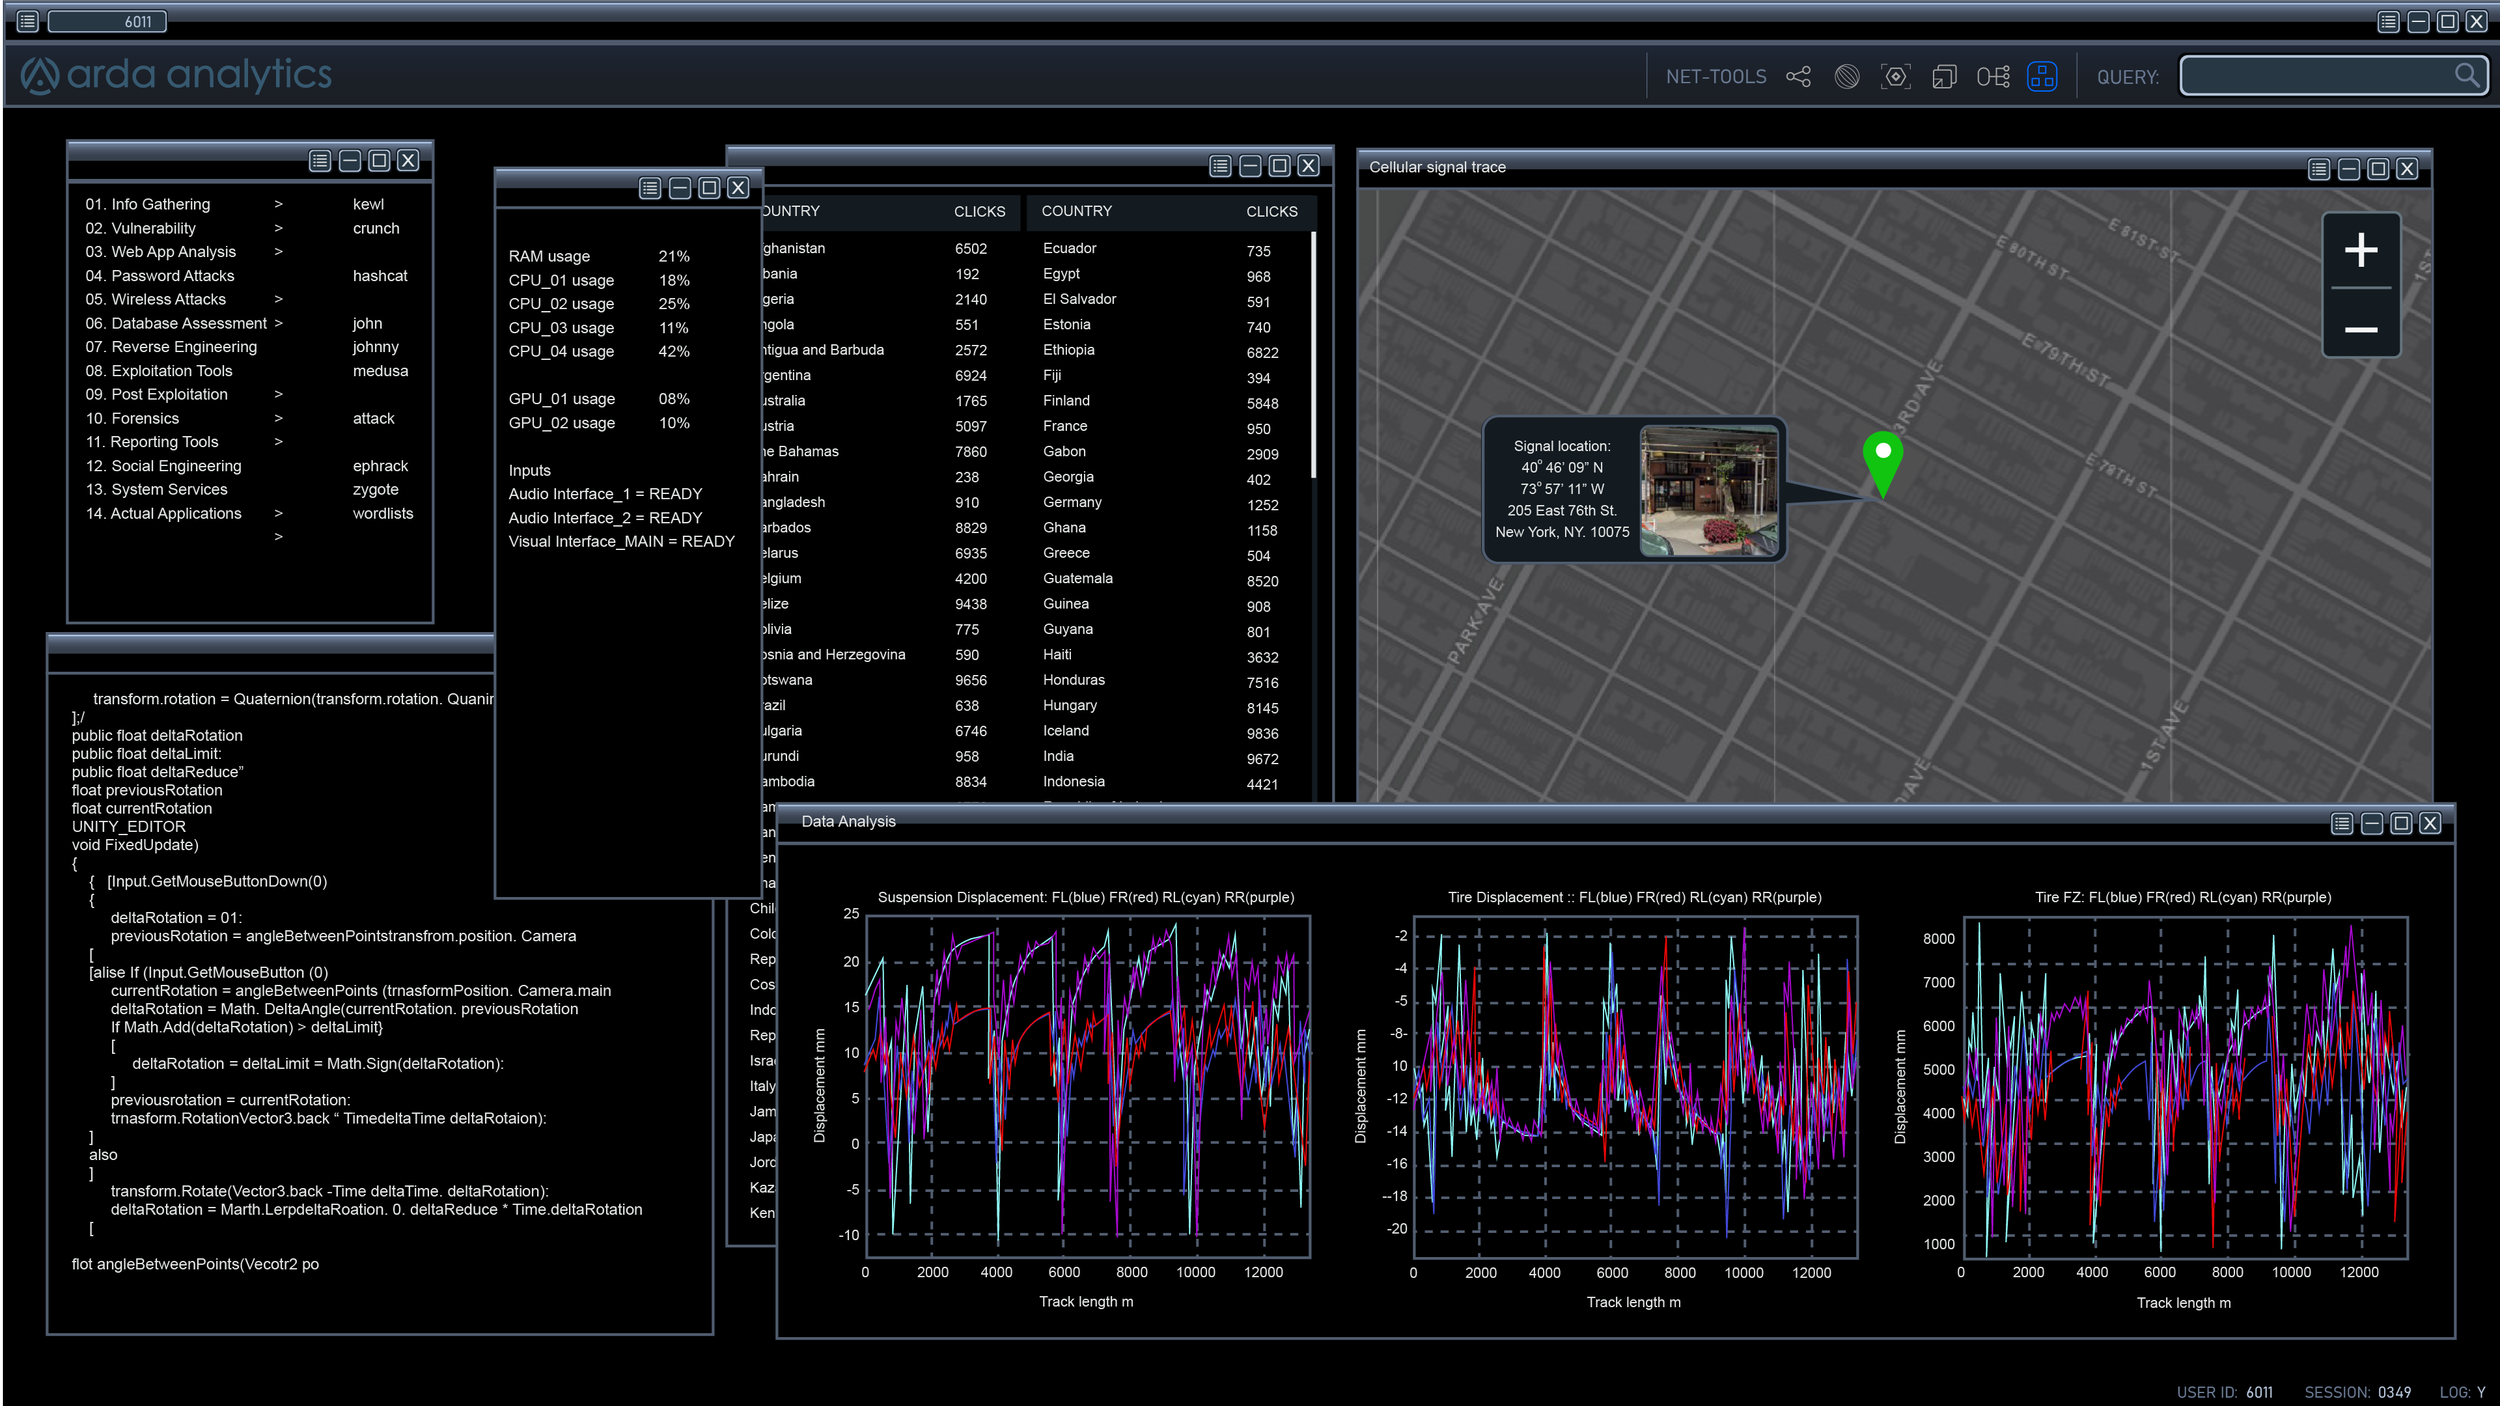Screen dimensions: 2500x1406
Task: Click the country clicks list scrollbar
Action: pyautogui.click(x=1313, y=356)
